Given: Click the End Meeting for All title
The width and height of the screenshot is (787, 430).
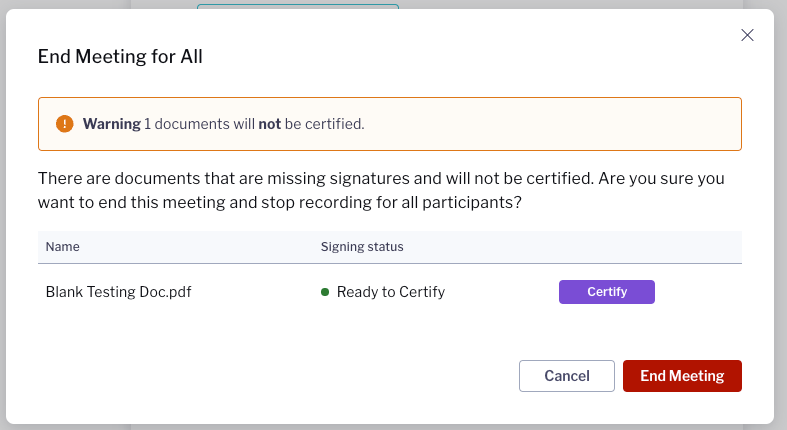Looking at the screenshot, I should click(120, 56).
